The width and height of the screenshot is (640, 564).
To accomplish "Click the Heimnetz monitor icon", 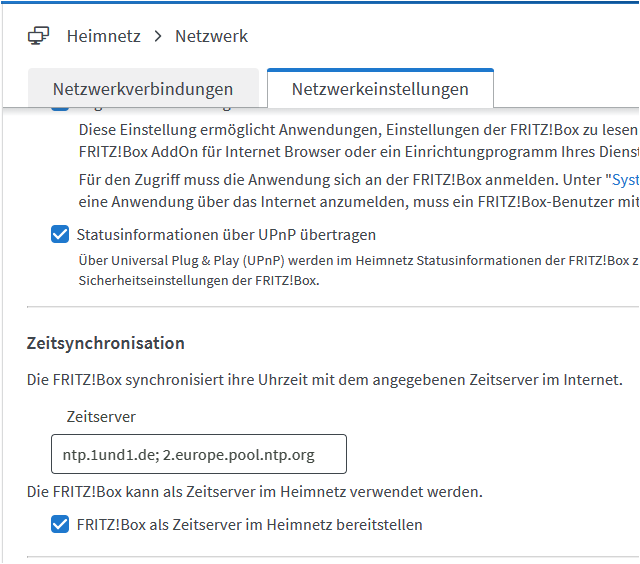I will [39, 36].
